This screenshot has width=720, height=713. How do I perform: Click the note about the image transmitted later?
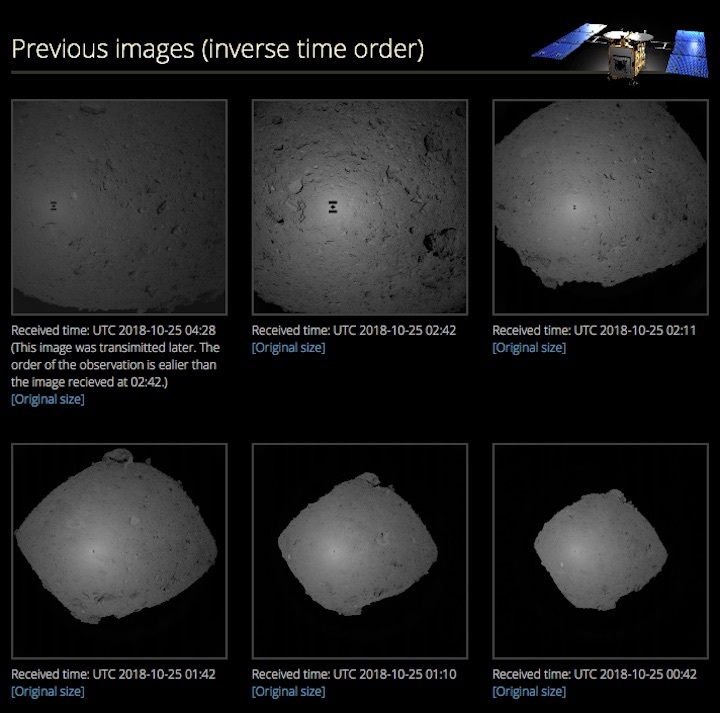(115, 364)
